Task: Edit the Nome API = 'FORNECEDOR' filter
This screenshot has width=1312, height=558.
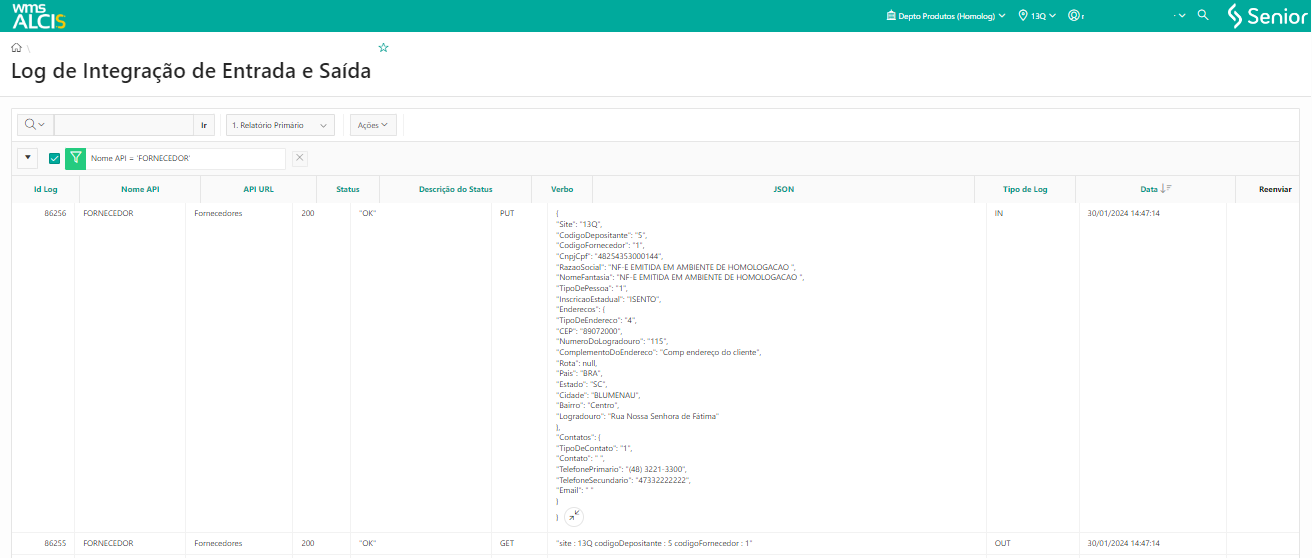Action: [x=185, y=158]
